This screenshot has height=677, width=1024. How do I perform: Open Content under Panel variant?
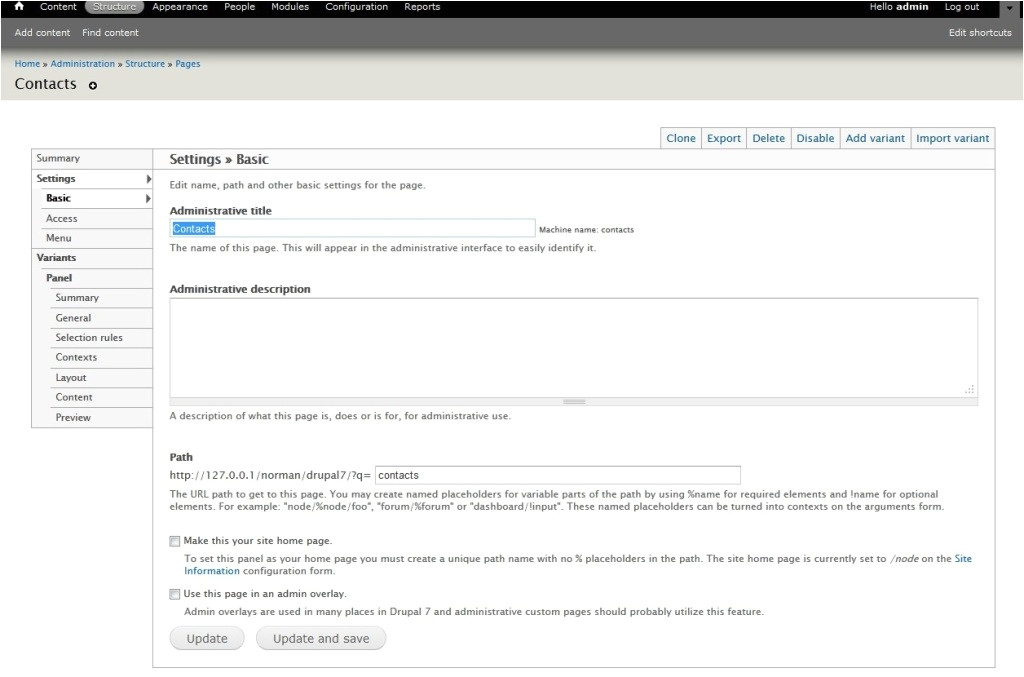pos(102,398)
